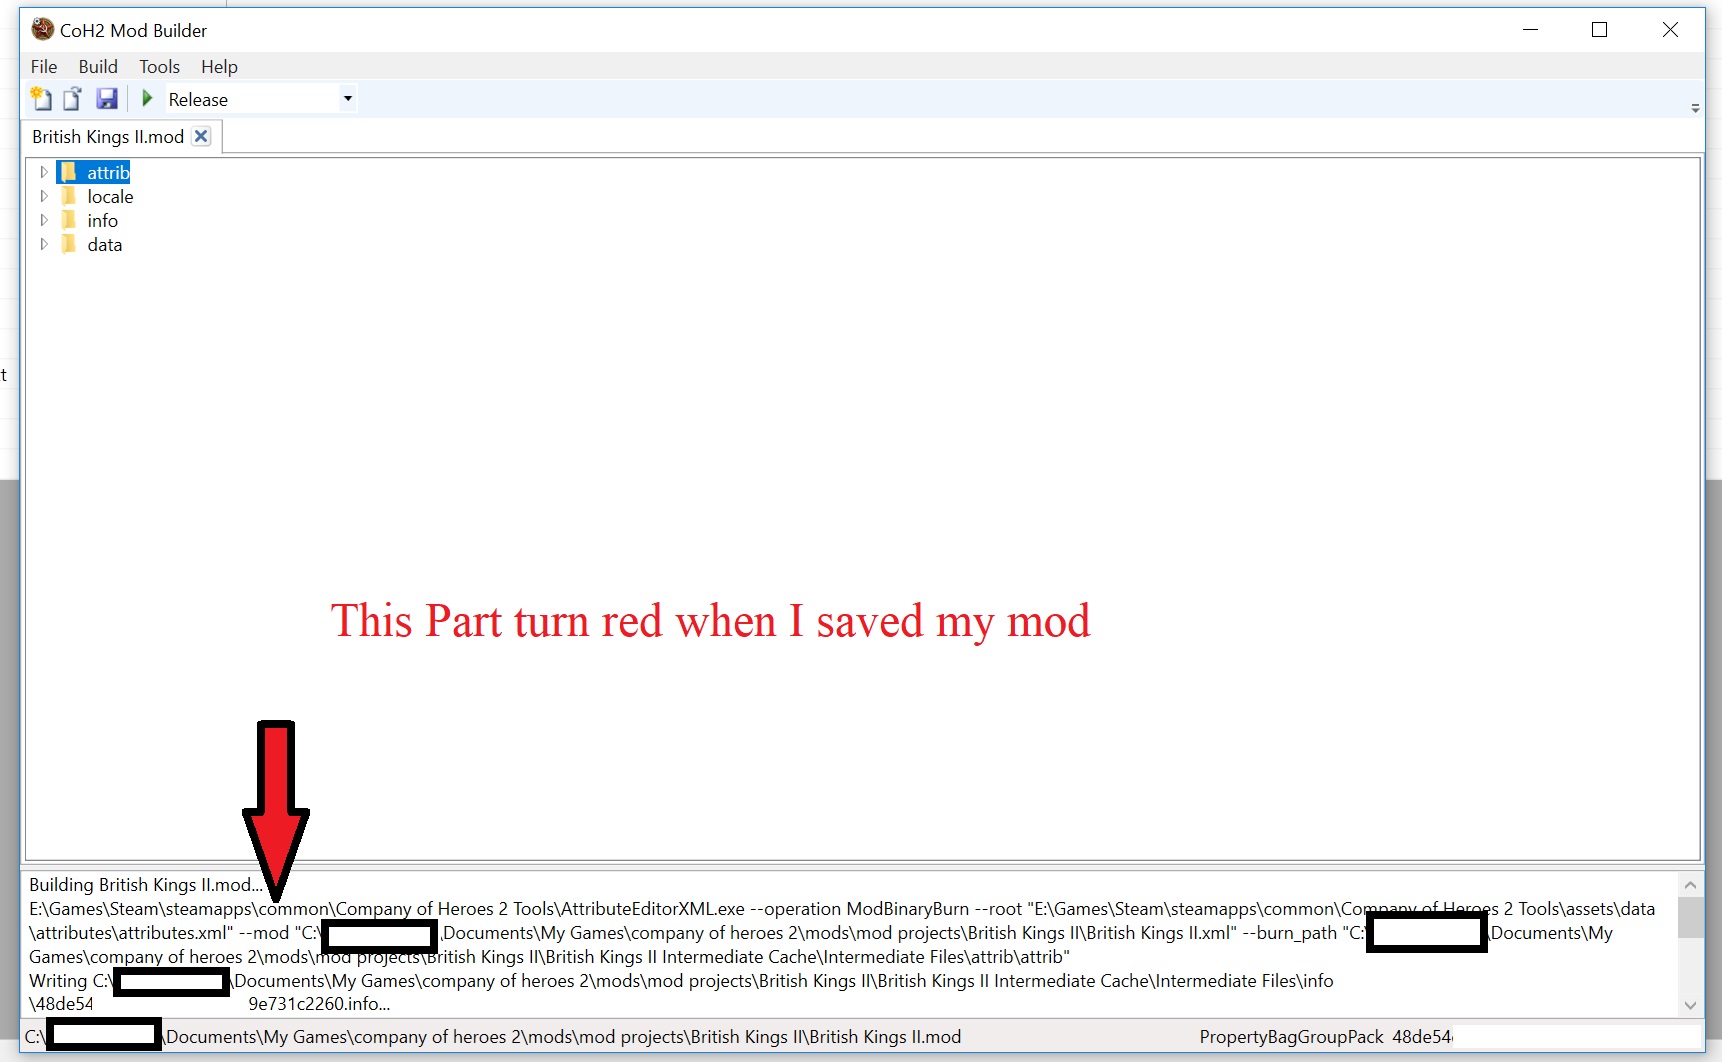The height and width of the screenshot is (1062, 1722).
Task: Select the locale folder in the tree
Action: point(110,196)
